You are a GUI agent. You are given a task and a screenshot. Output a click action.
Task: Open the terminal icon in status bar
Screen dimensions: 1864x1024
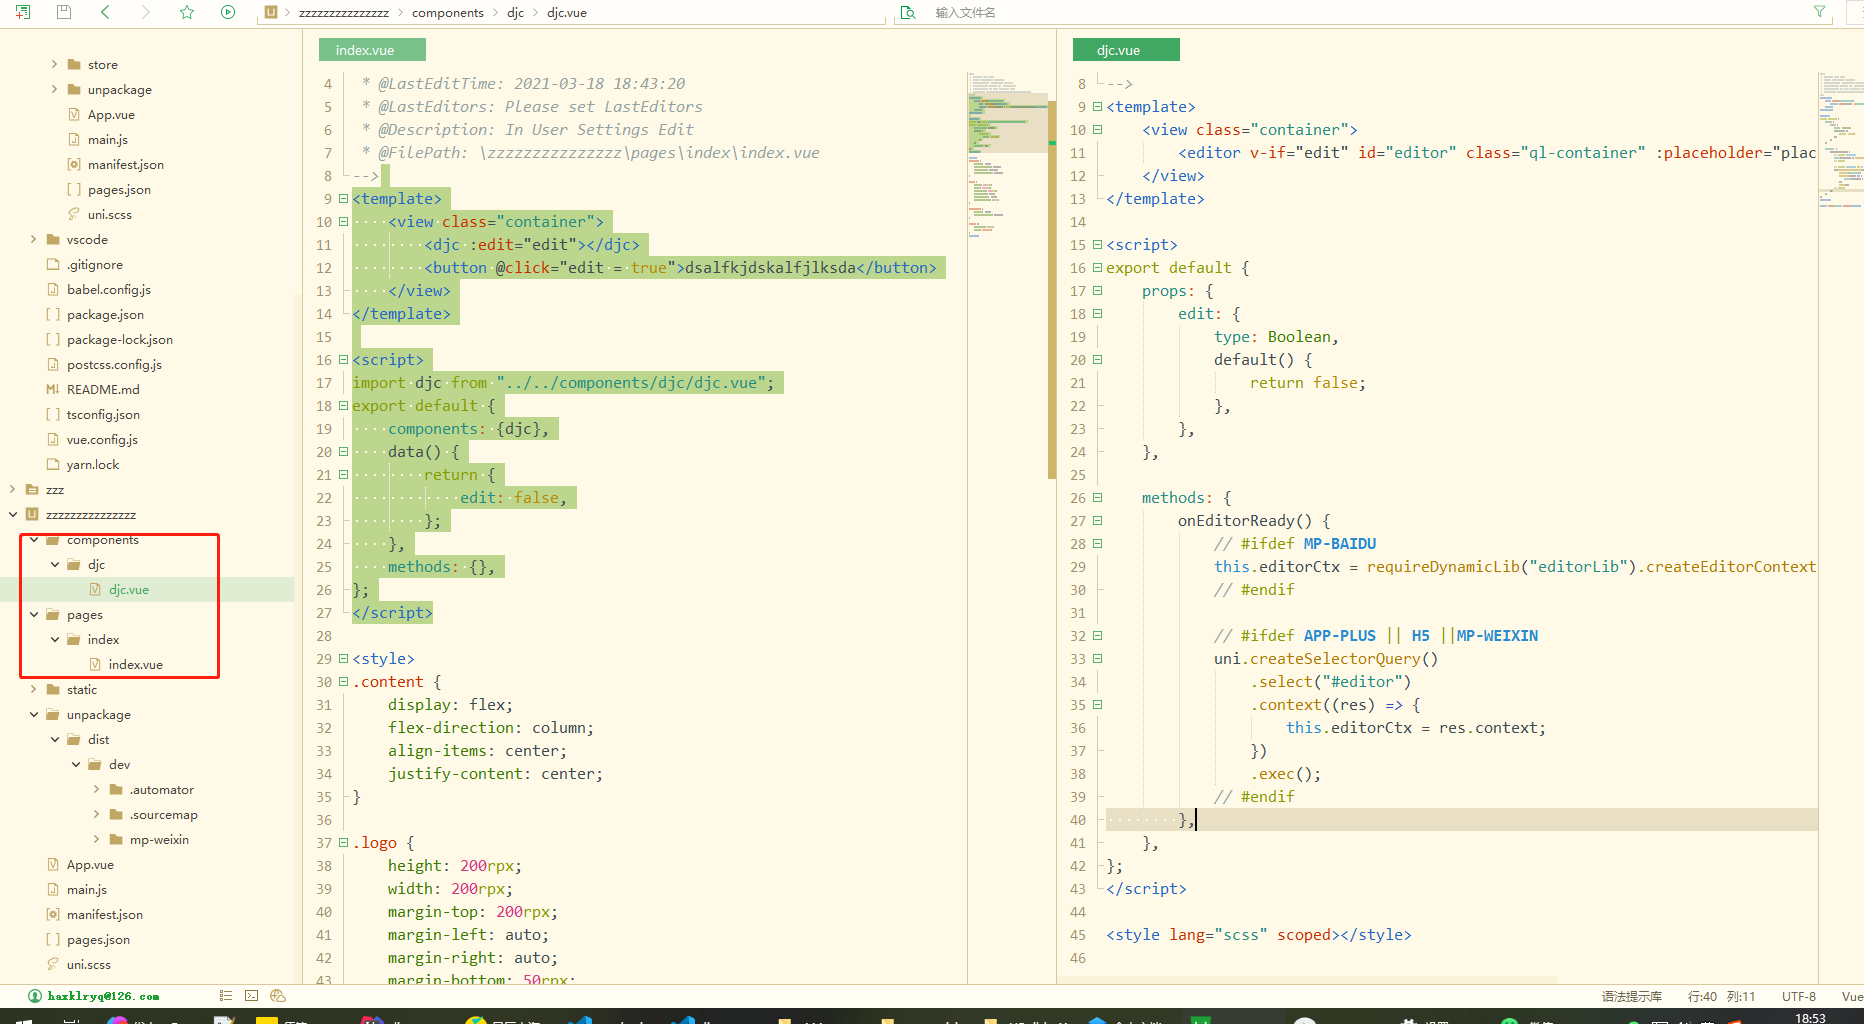[x=251, y=996]
